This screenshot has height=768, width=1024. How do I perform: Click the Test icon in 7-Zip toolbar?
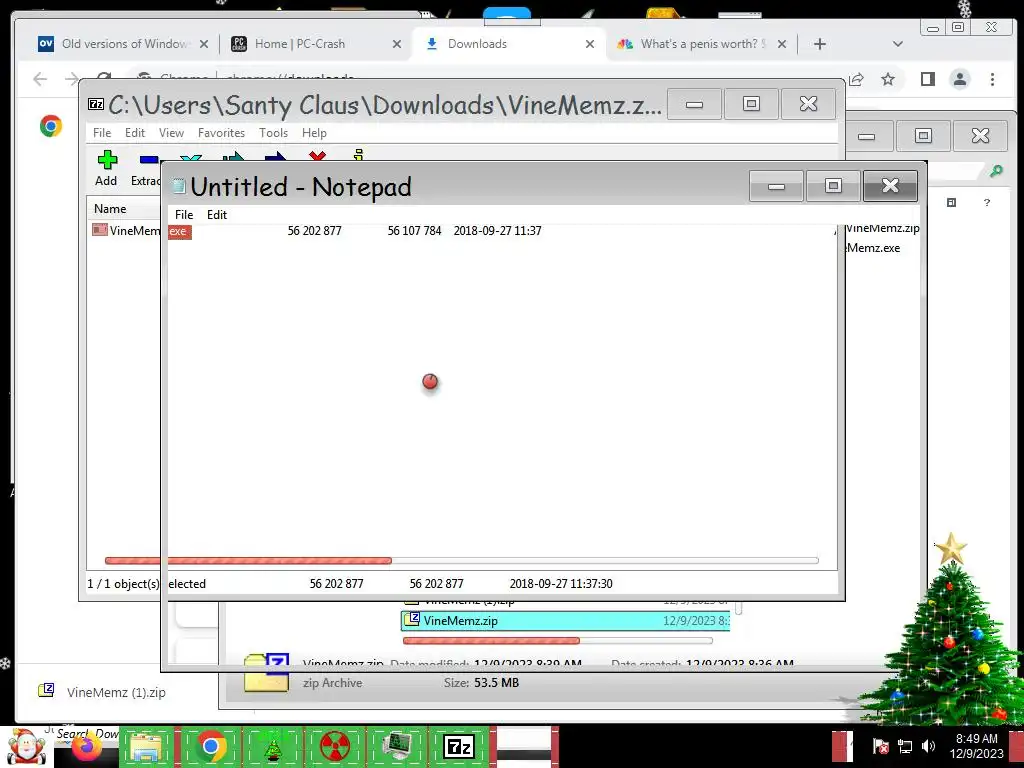click(x=191, y=157)
